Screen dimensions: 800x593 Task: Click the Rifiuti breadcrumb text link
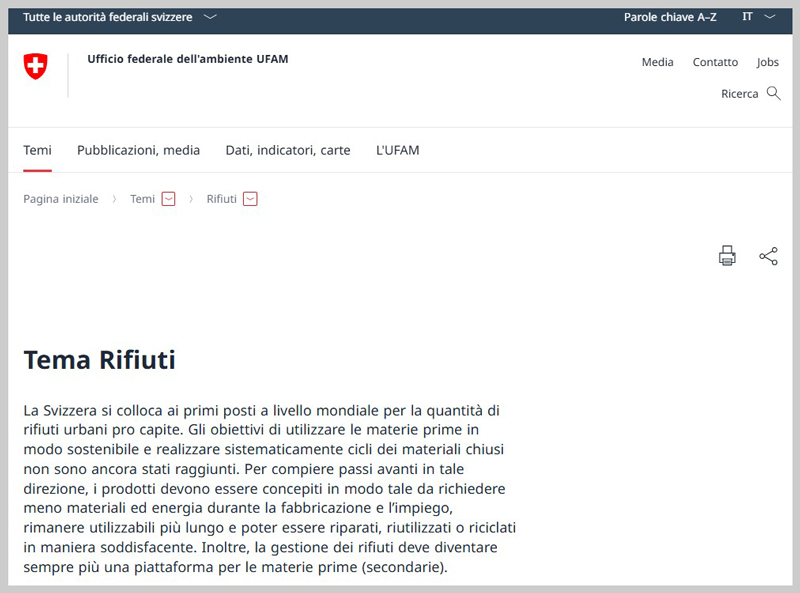pyautogui.click(x=221, y=199)
